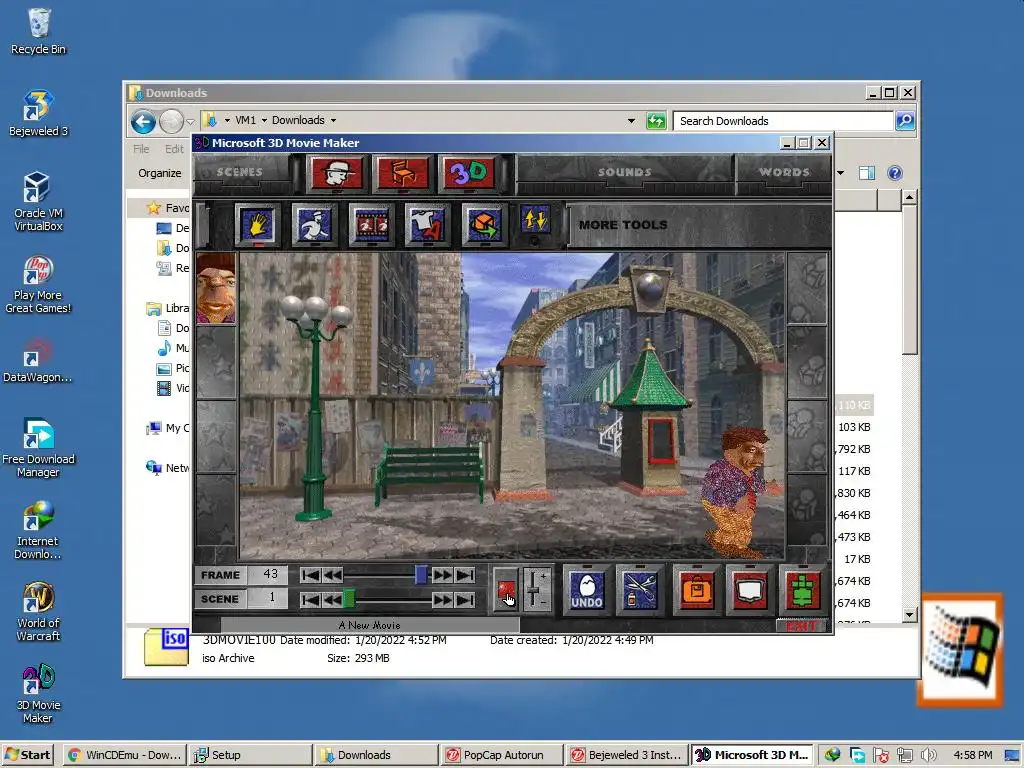Select the running actor Synchronize tool
Viewport: 1024px width, 768px height.
314,225
